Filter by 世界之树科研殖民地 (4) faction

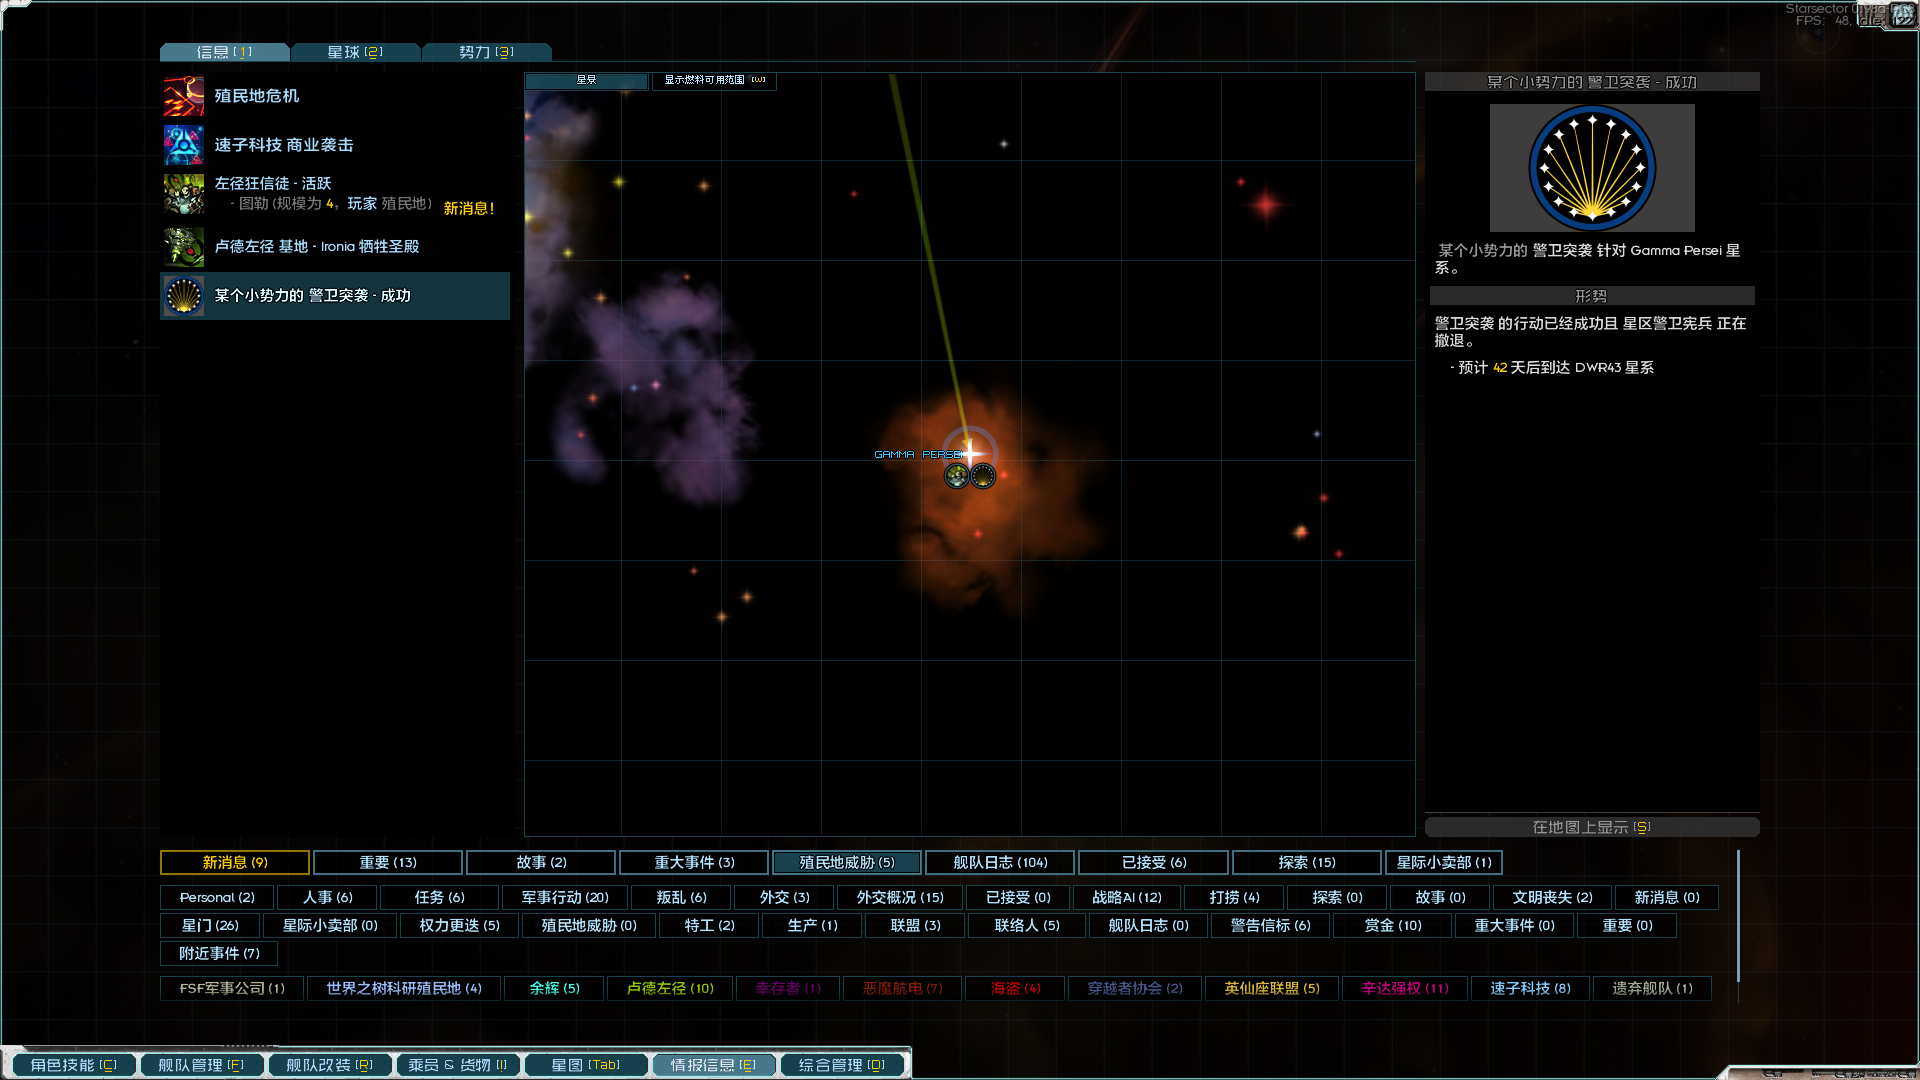(404, 988)
